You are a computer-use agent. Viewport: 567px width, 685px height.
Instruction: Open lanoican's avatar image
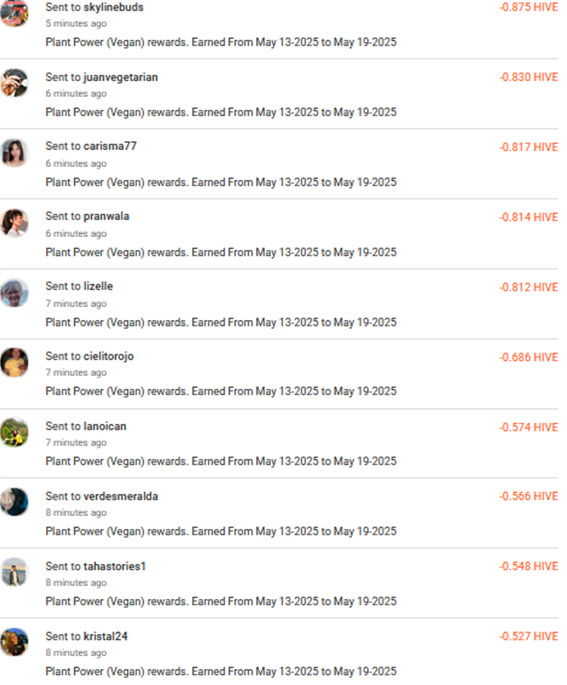point(14,432)
